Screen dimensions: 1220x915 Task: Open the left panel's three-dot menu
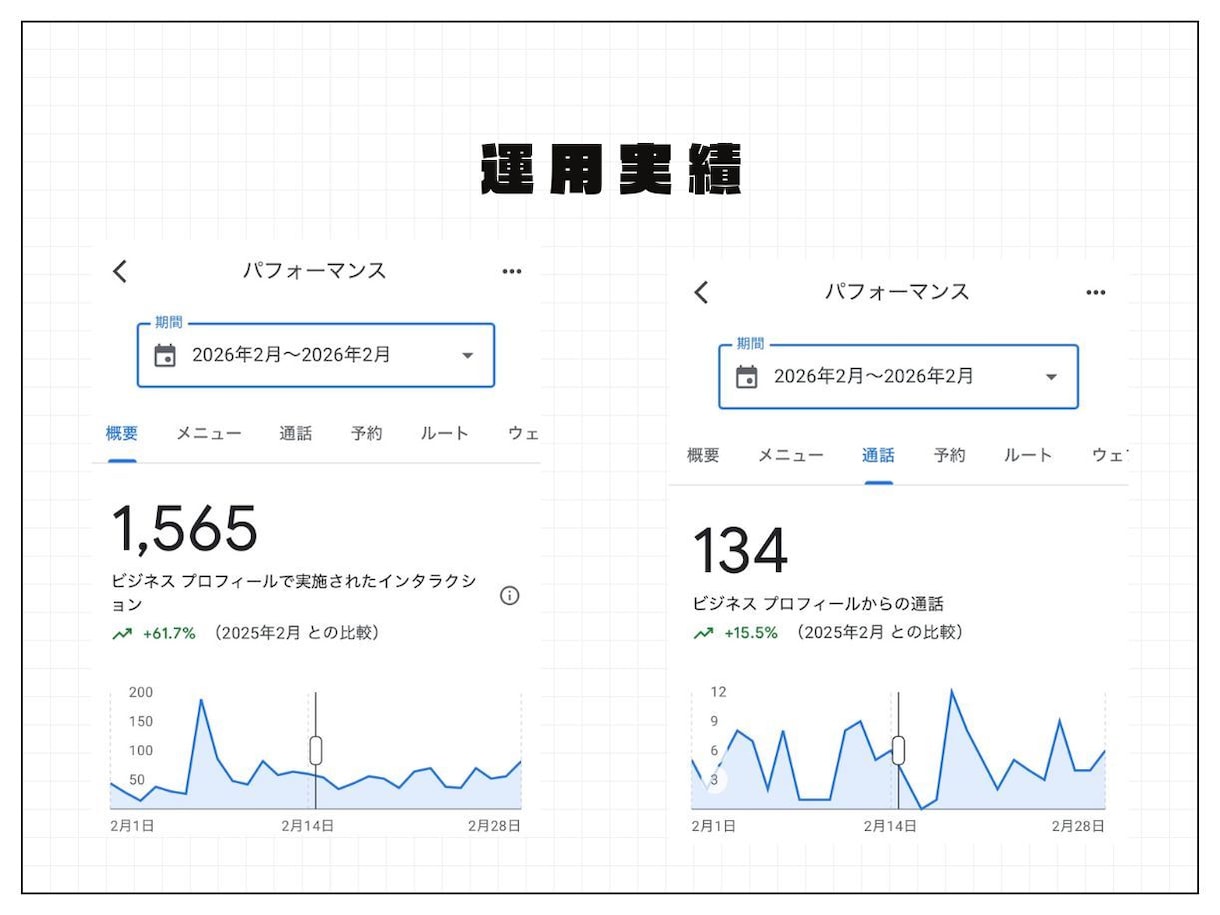(x=512, y=271)
